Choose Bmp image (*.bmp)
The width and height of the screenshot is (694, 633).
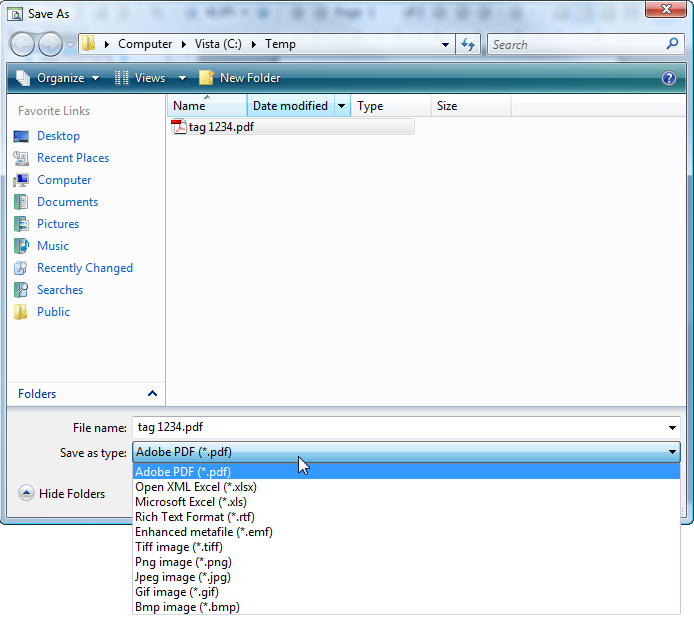point(406,607)
